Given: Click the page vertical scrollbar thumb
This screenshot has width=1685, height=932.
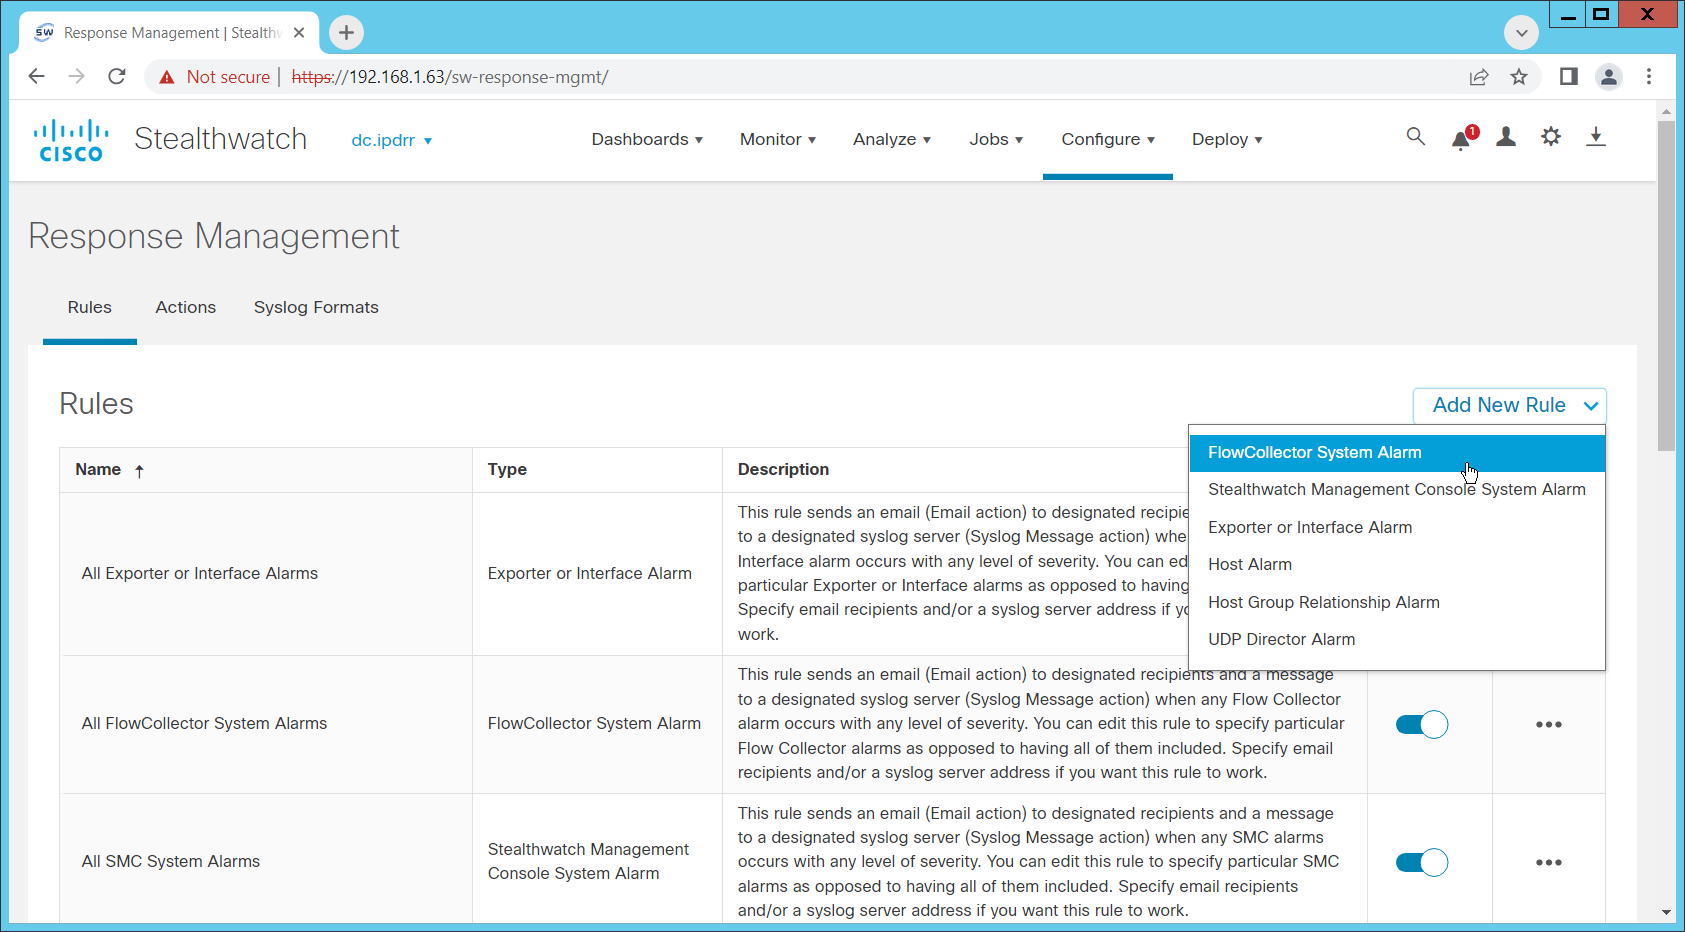Looking at the screenshot, I should coord(1666,285).
